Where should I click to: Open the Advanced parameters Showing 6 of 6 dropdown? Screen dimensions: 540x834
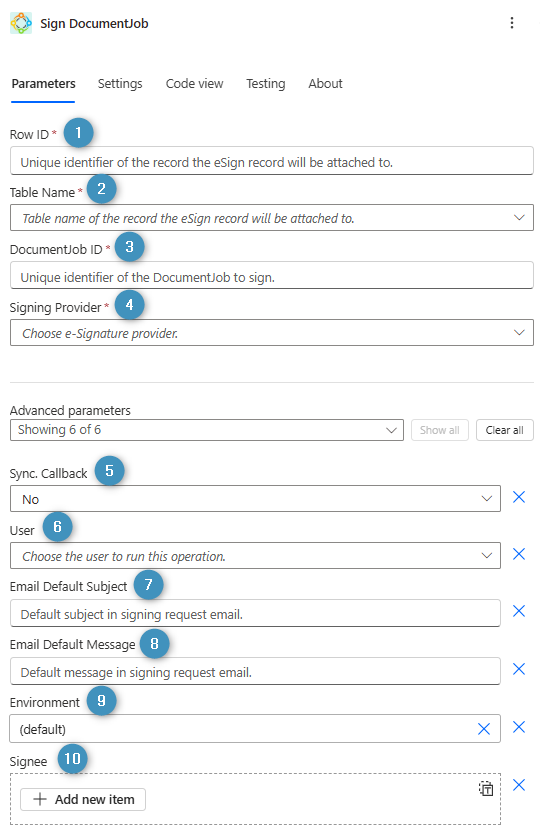click(206, 430)
